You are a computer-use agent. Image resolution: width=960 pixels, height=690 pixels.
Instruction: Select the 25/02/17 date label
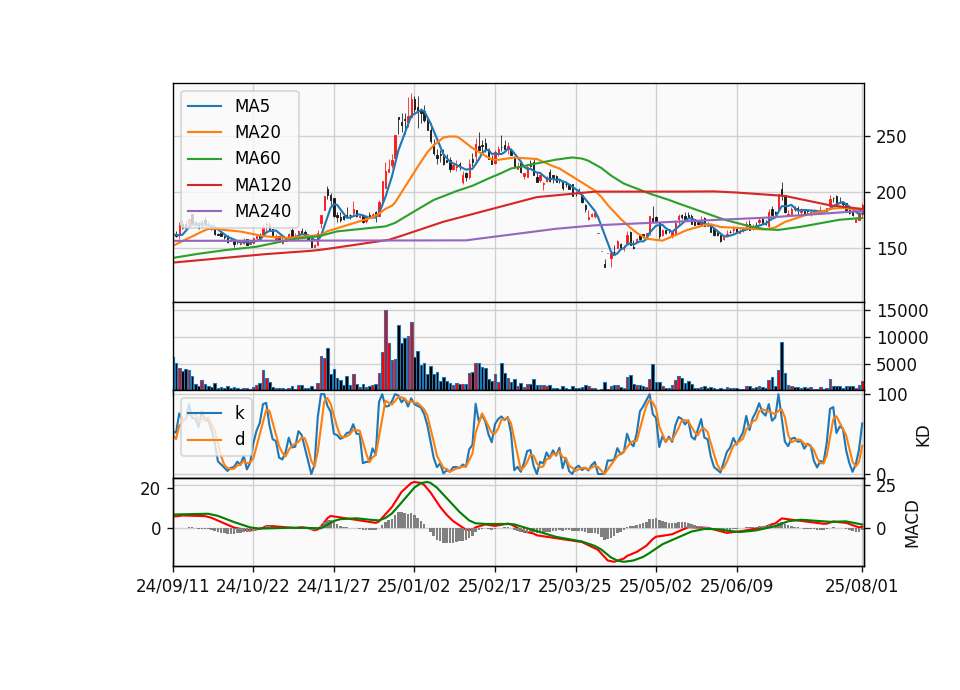click(x=495, y=586)
